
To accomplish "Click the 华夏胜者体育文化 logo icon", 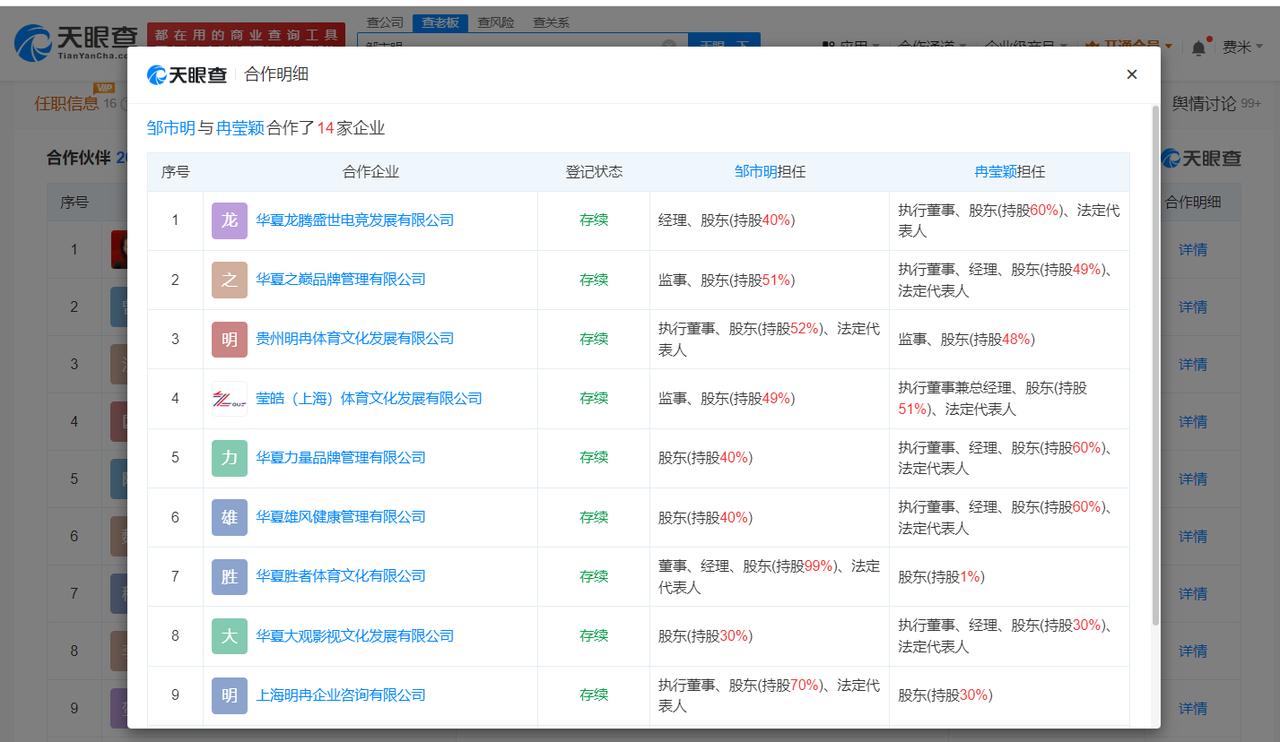I will (x=229, y=576).
